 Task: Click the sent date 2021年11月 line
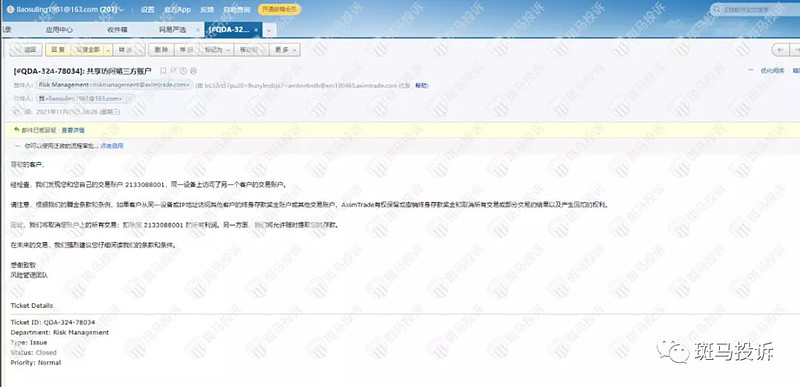pos(78,112)
